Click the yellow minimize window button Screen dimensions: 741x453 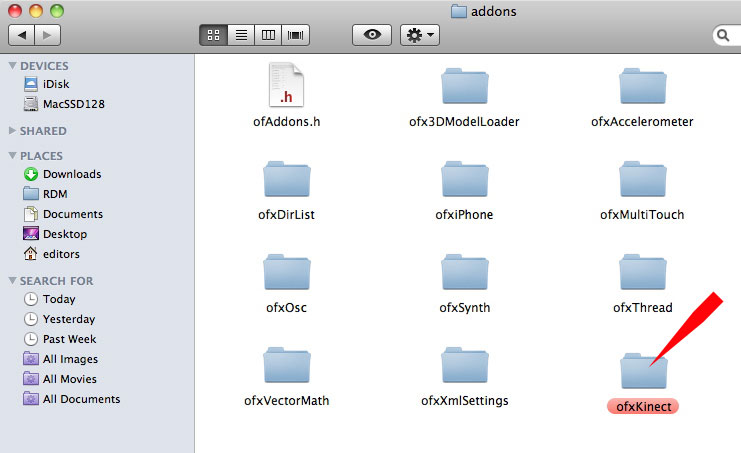(36, 11)
